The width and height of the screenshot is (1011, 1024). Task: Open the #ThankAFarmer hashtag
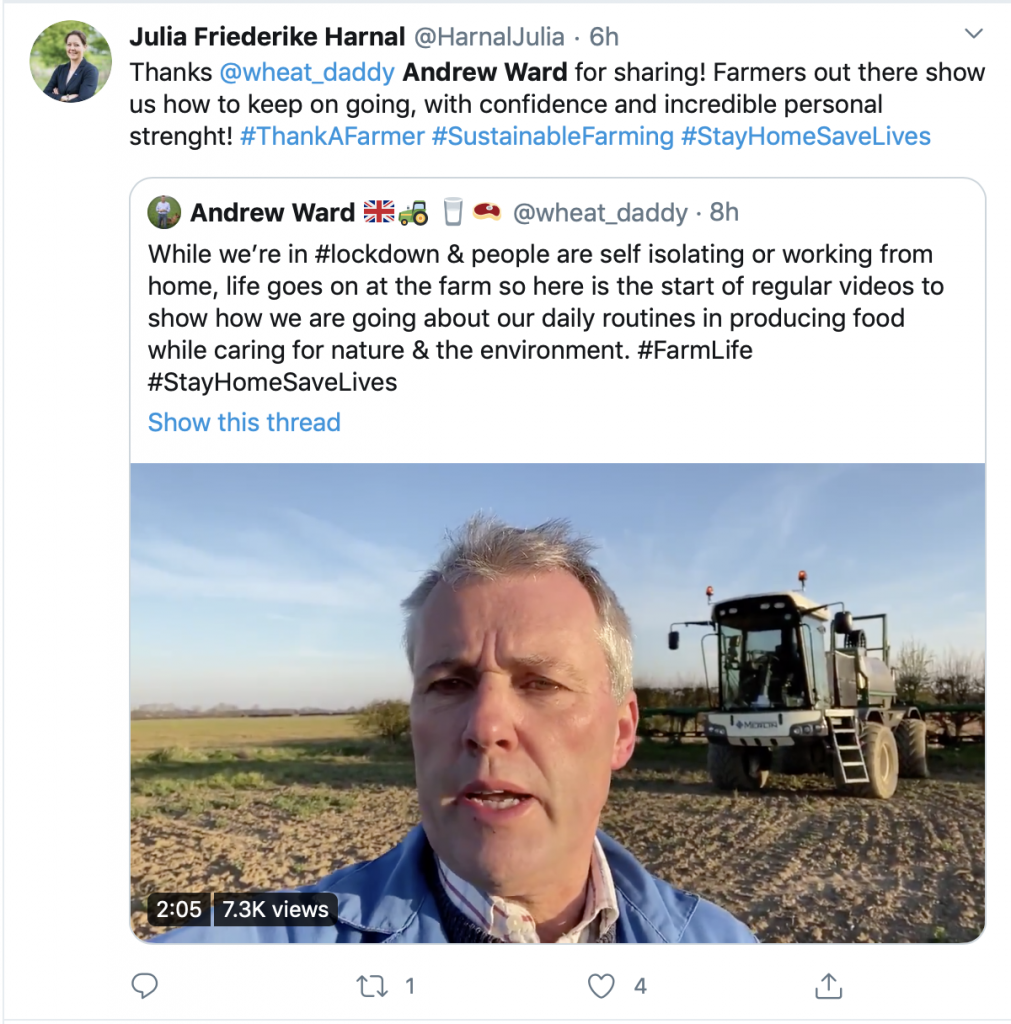coord(332,136)
